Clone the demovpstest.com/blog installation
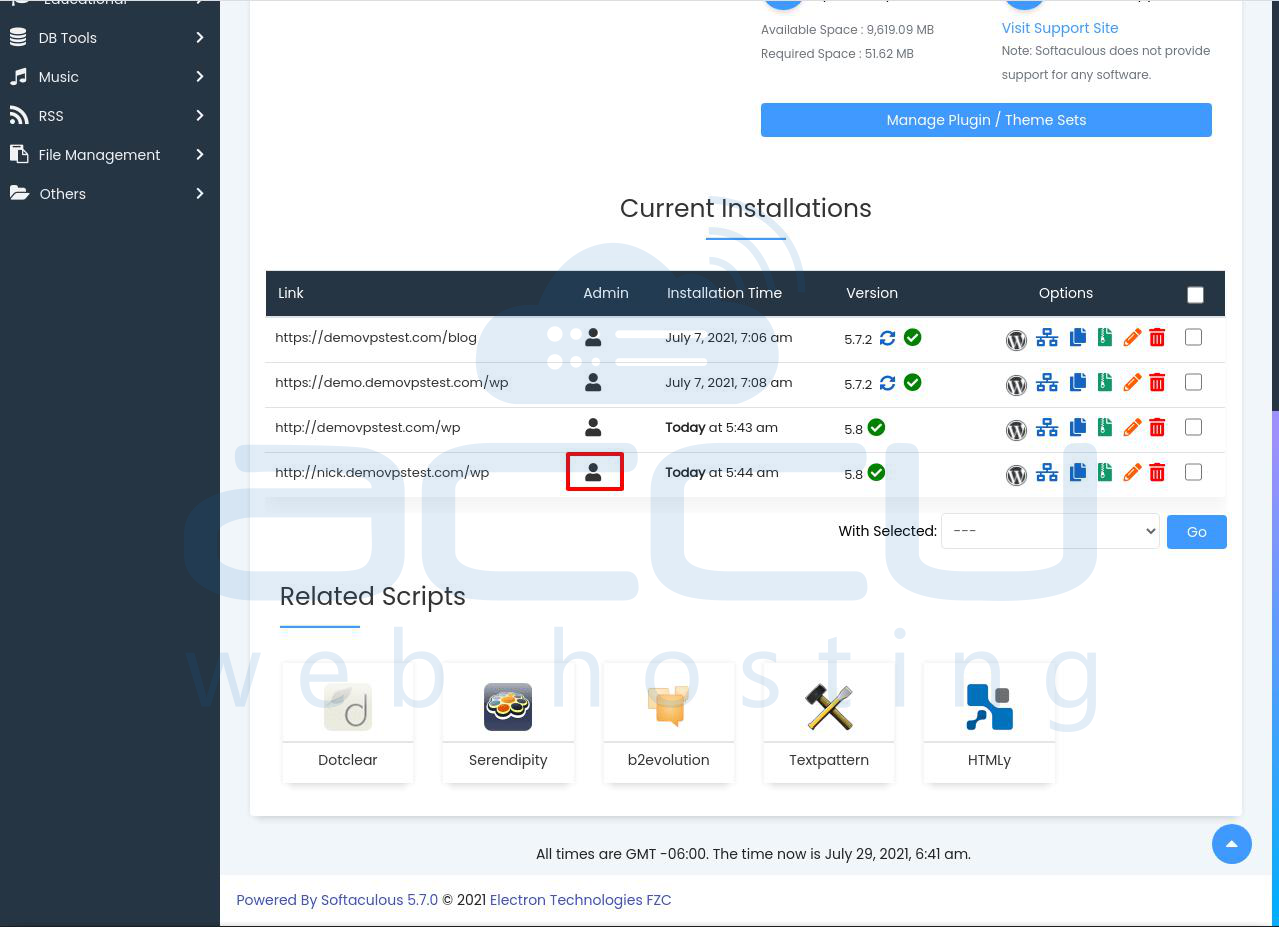Image resolution: width=1279 pixels, height=927 pixels. pos(1078,338)
